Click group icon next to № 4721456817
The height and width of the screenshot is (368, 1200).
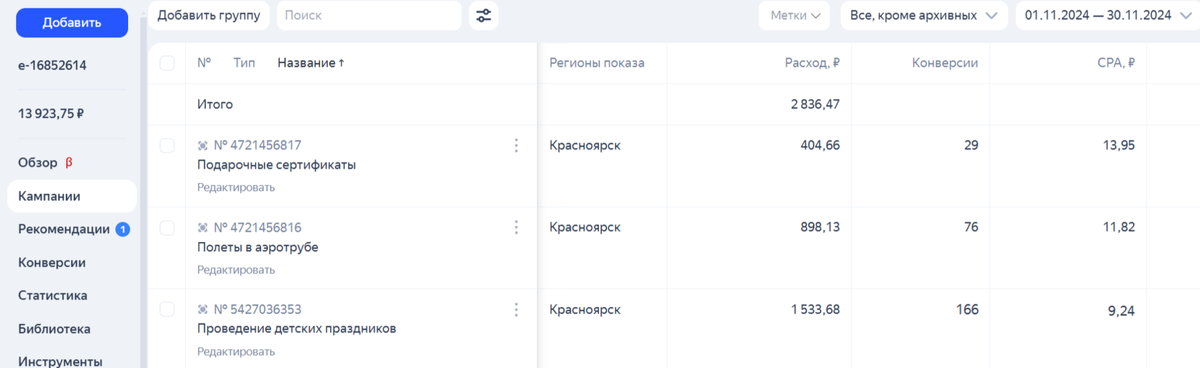point(203,145)
